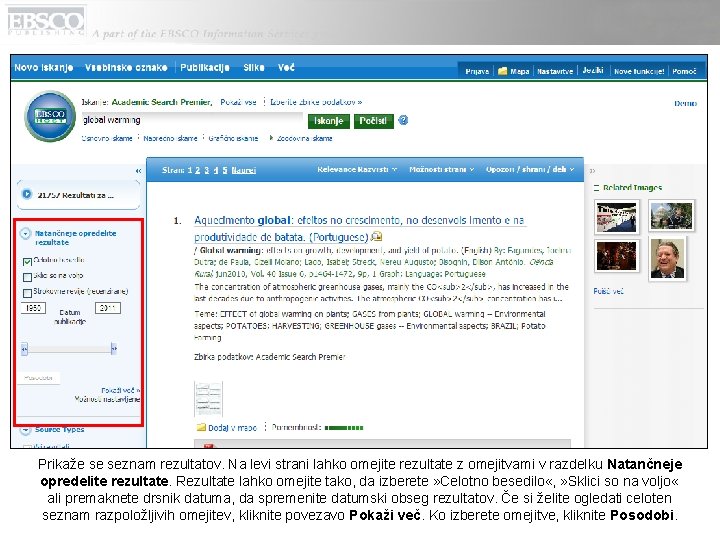Screen dimensions: 720x540
Task: Go to results page 2
Action: tap(197, 170)
